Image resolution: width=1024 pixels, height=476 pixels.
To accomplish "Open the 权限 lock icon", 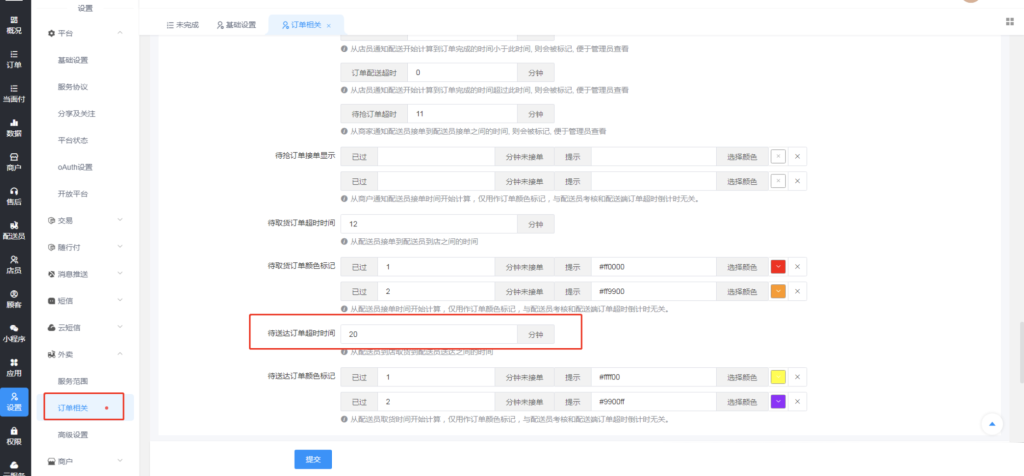I will (x=14, y=434).
